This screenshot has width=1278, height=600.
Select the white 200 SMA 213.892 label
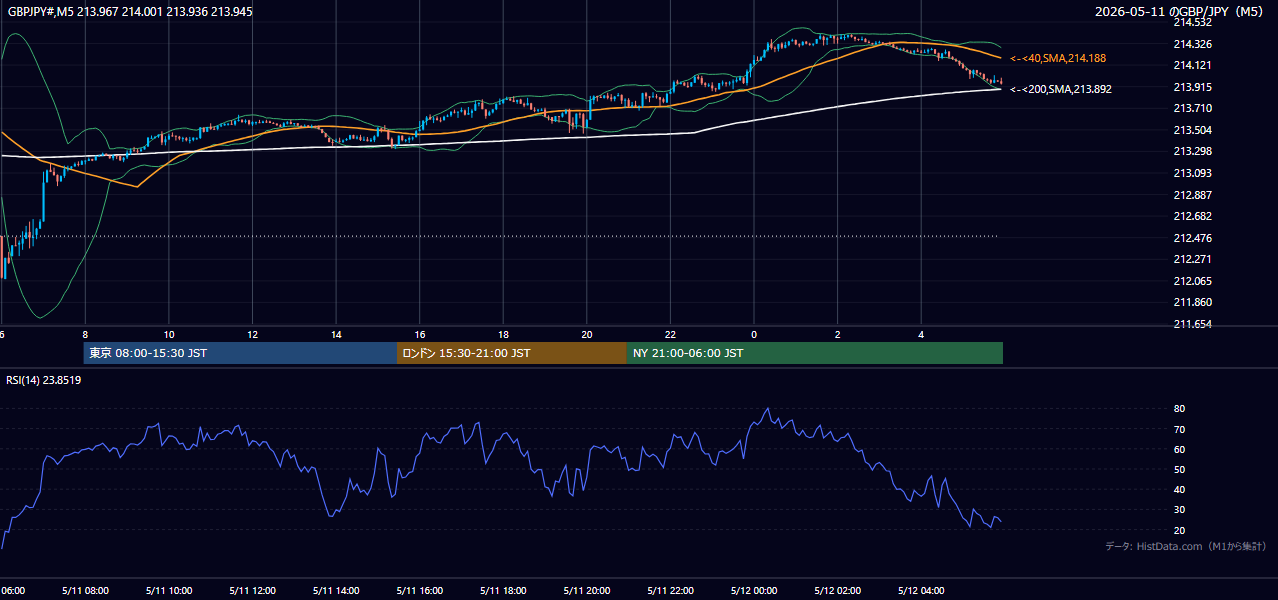coord(1060,89)
